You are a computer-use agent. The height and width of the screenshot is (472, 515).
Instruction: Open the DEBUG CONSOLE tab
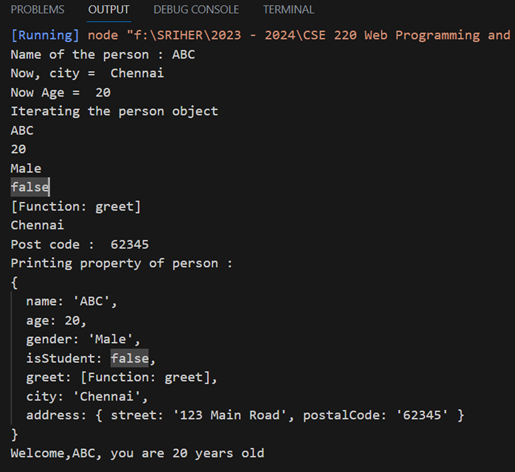[x=196, y=10]
